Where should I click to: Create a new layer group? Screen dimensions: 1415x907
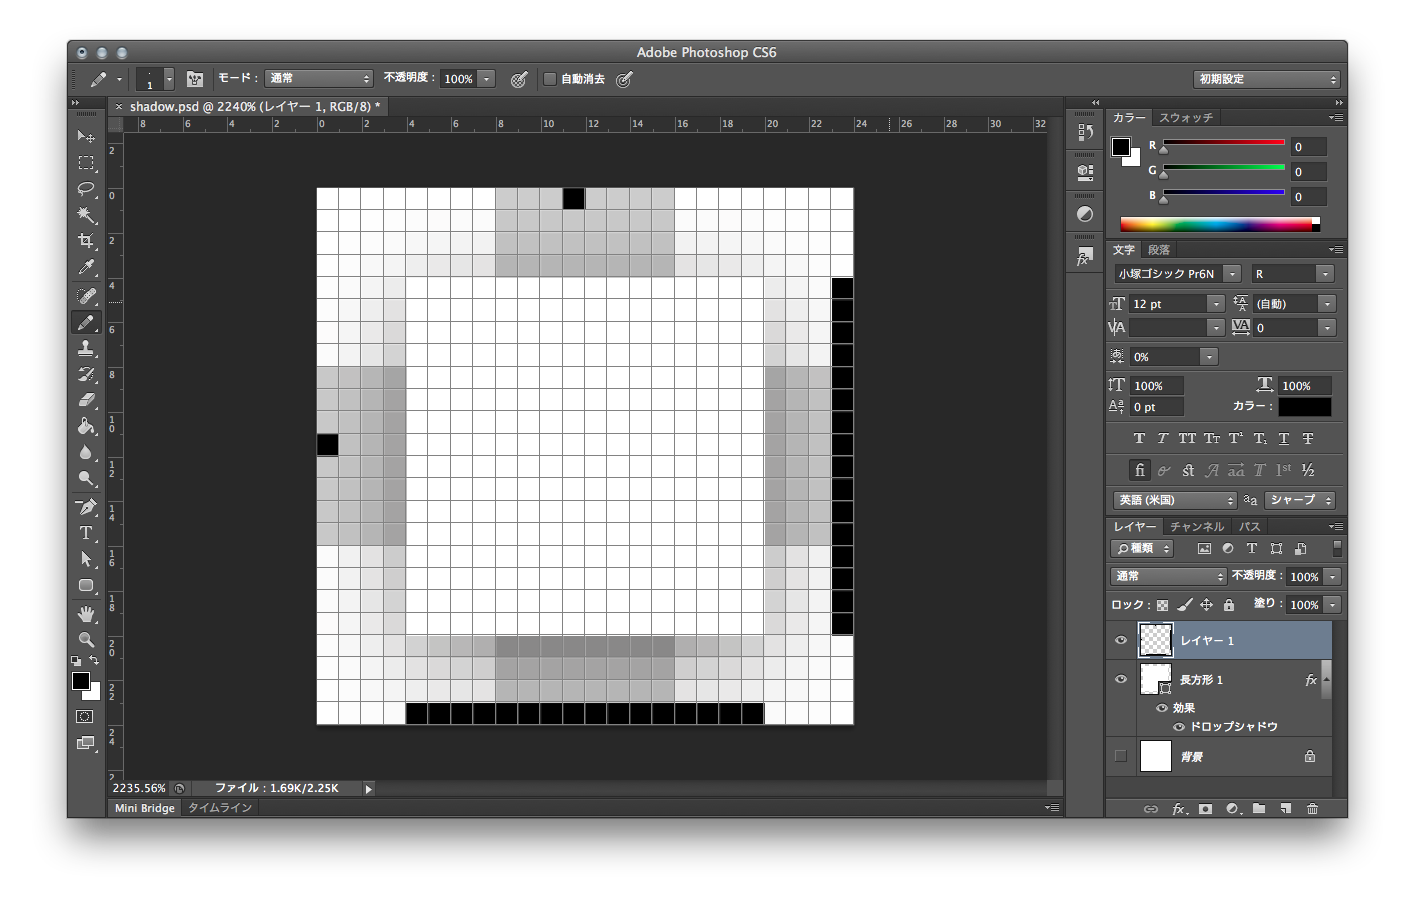pyautogui.click(x=1259, y=808)
